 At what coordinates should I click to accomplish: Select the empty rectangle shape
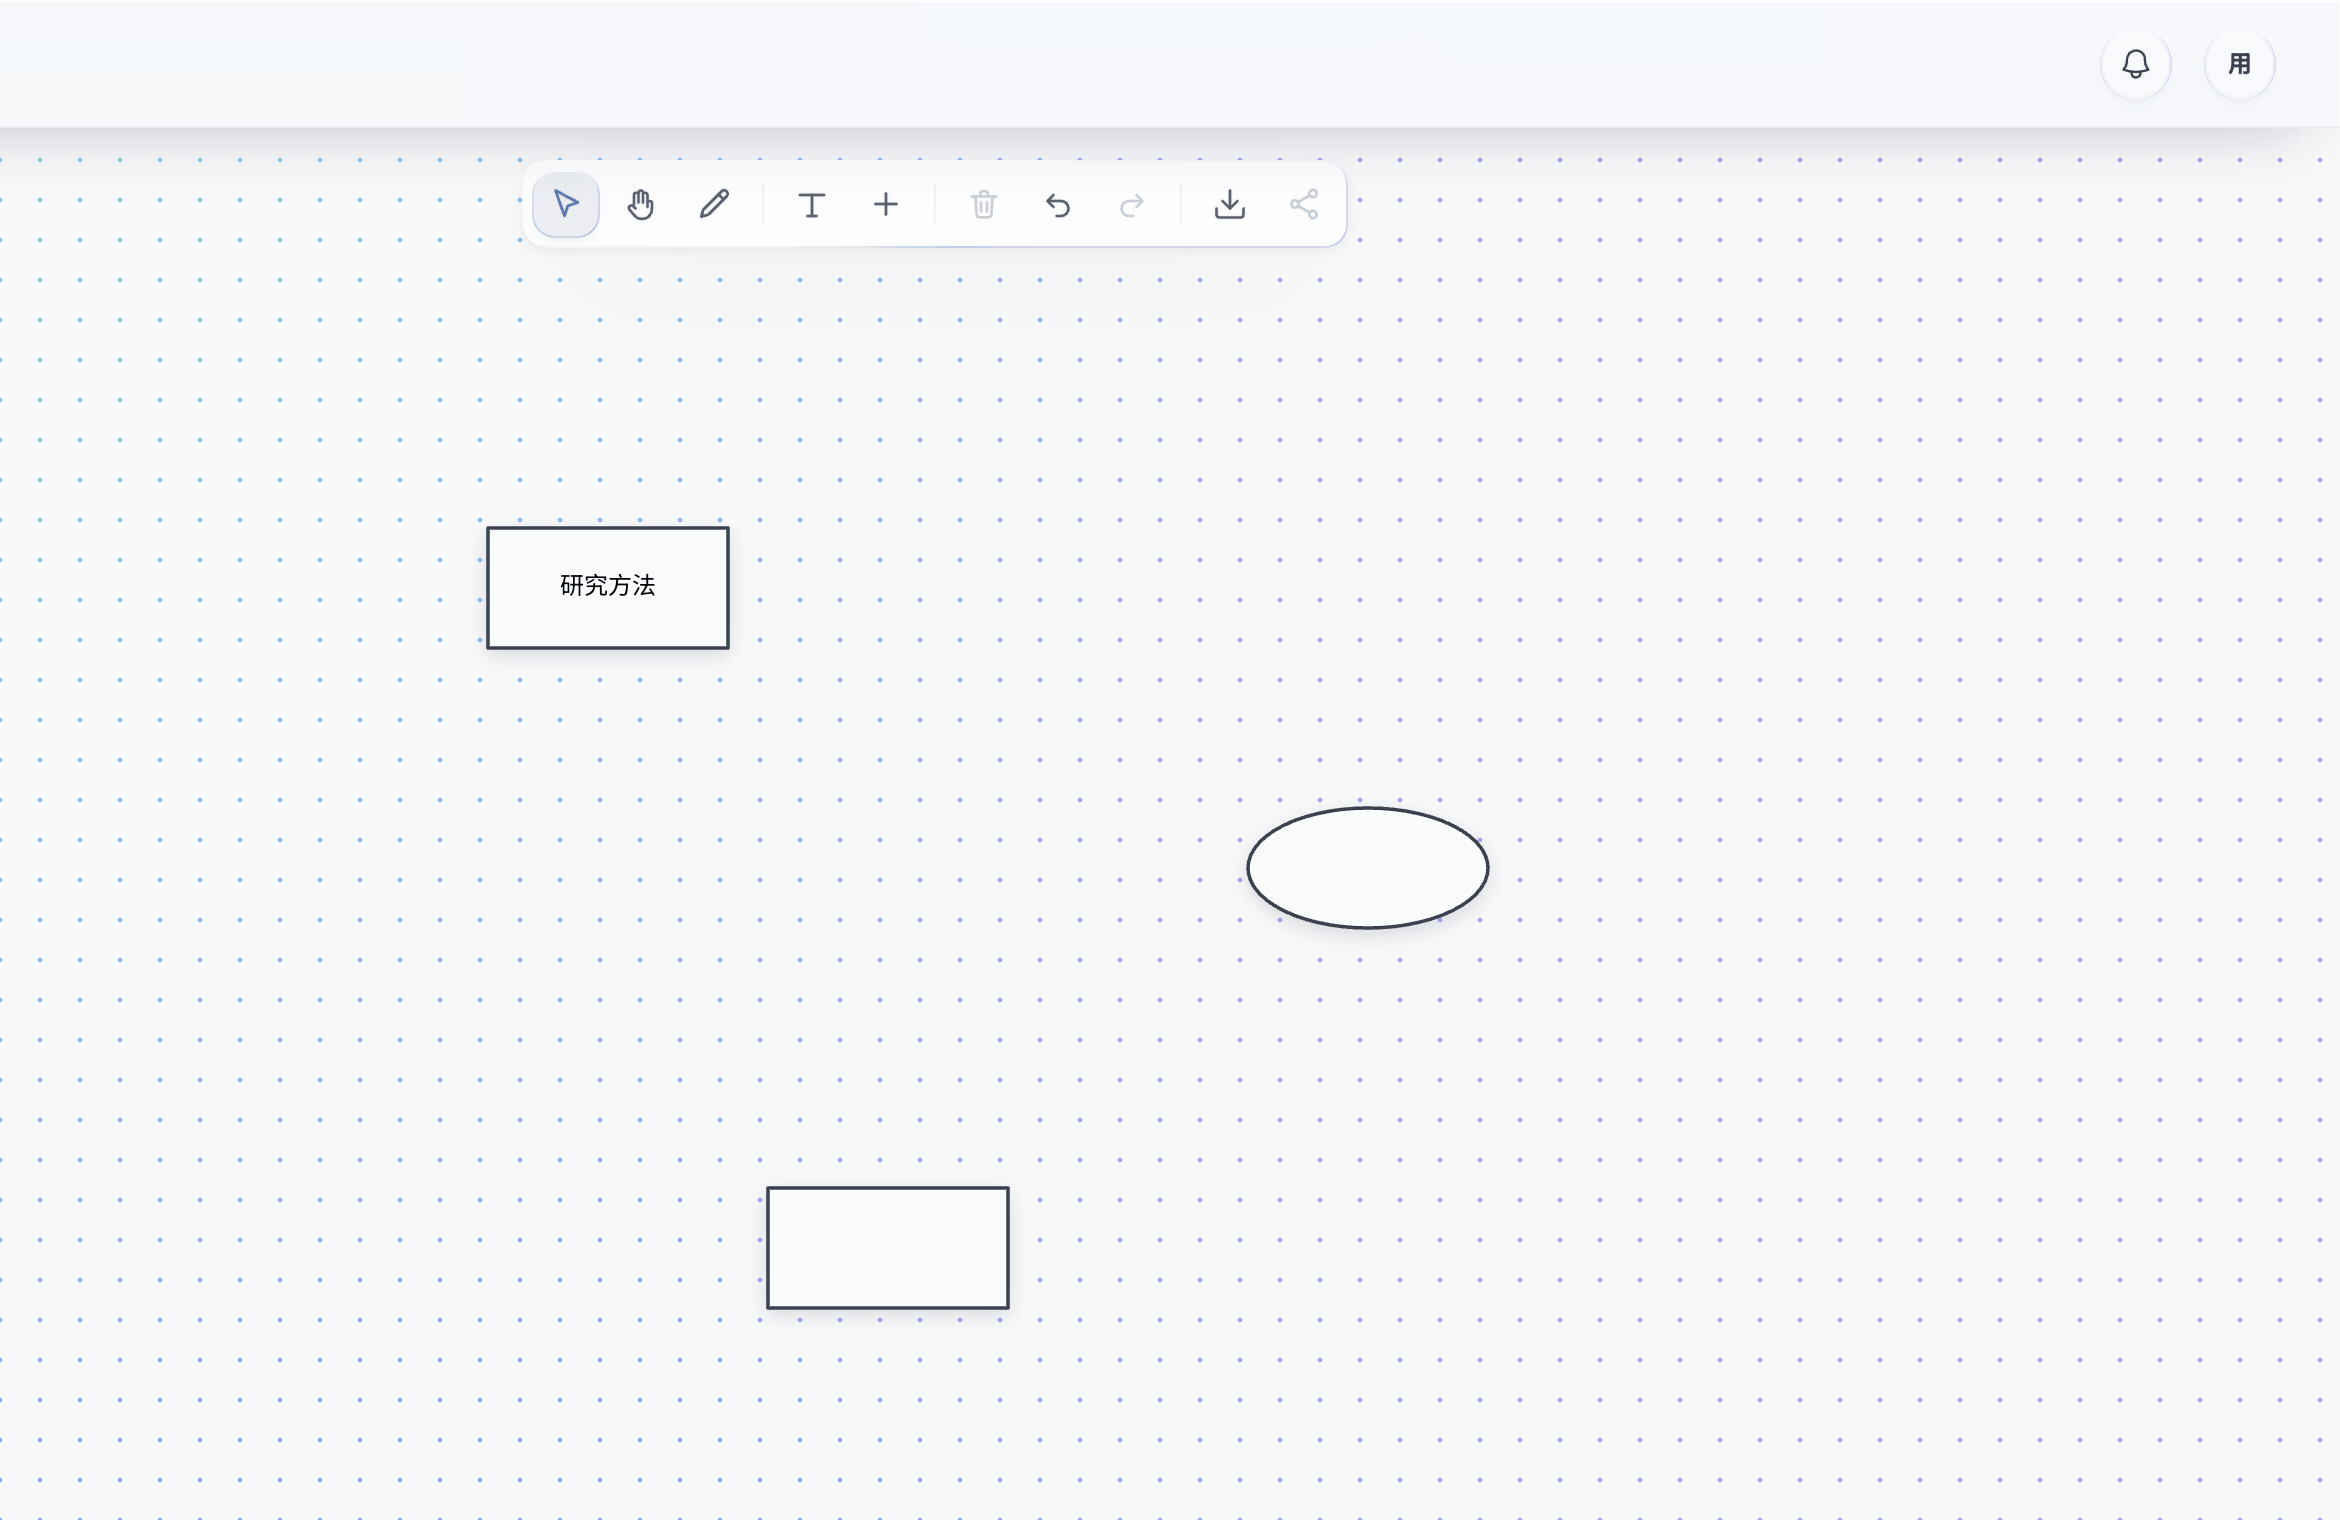888,1248
